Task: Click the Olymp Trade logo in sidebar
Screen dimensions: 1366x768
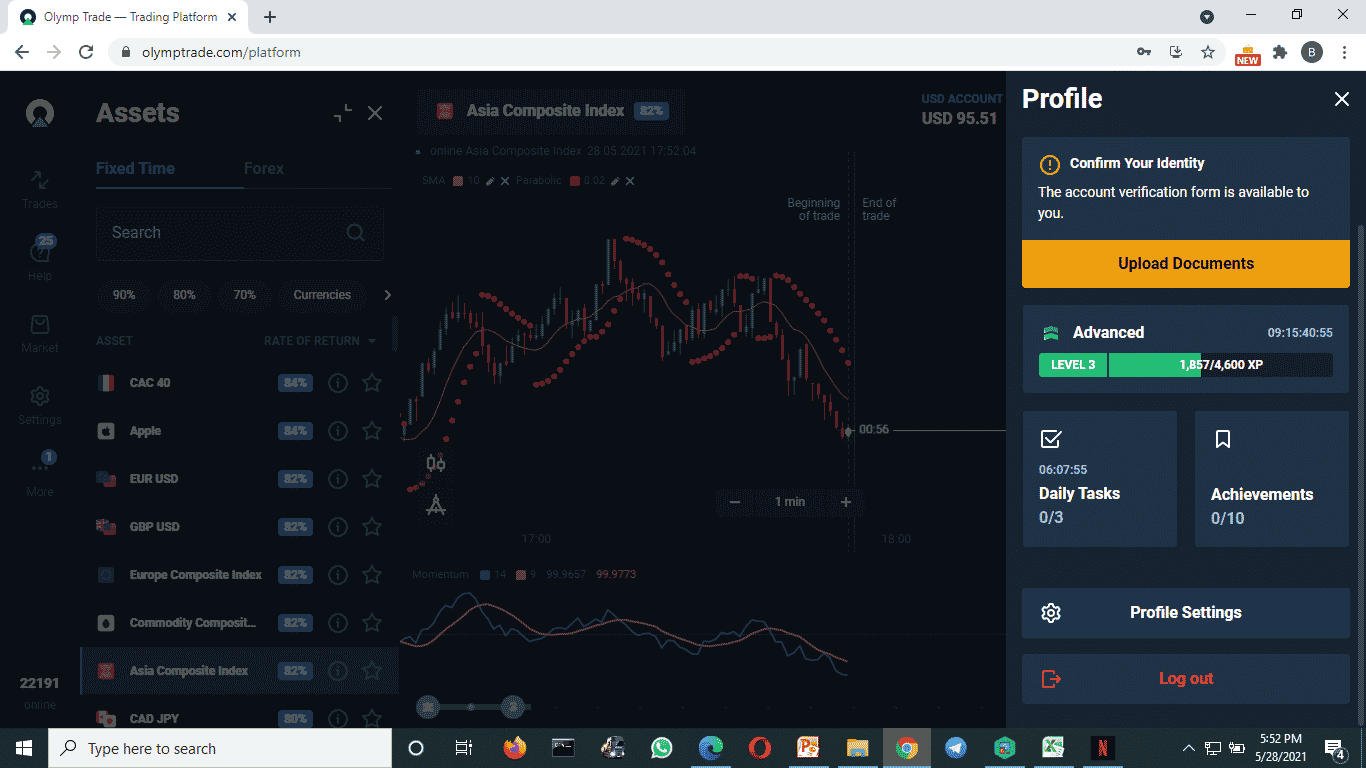Action: [40, 113]
